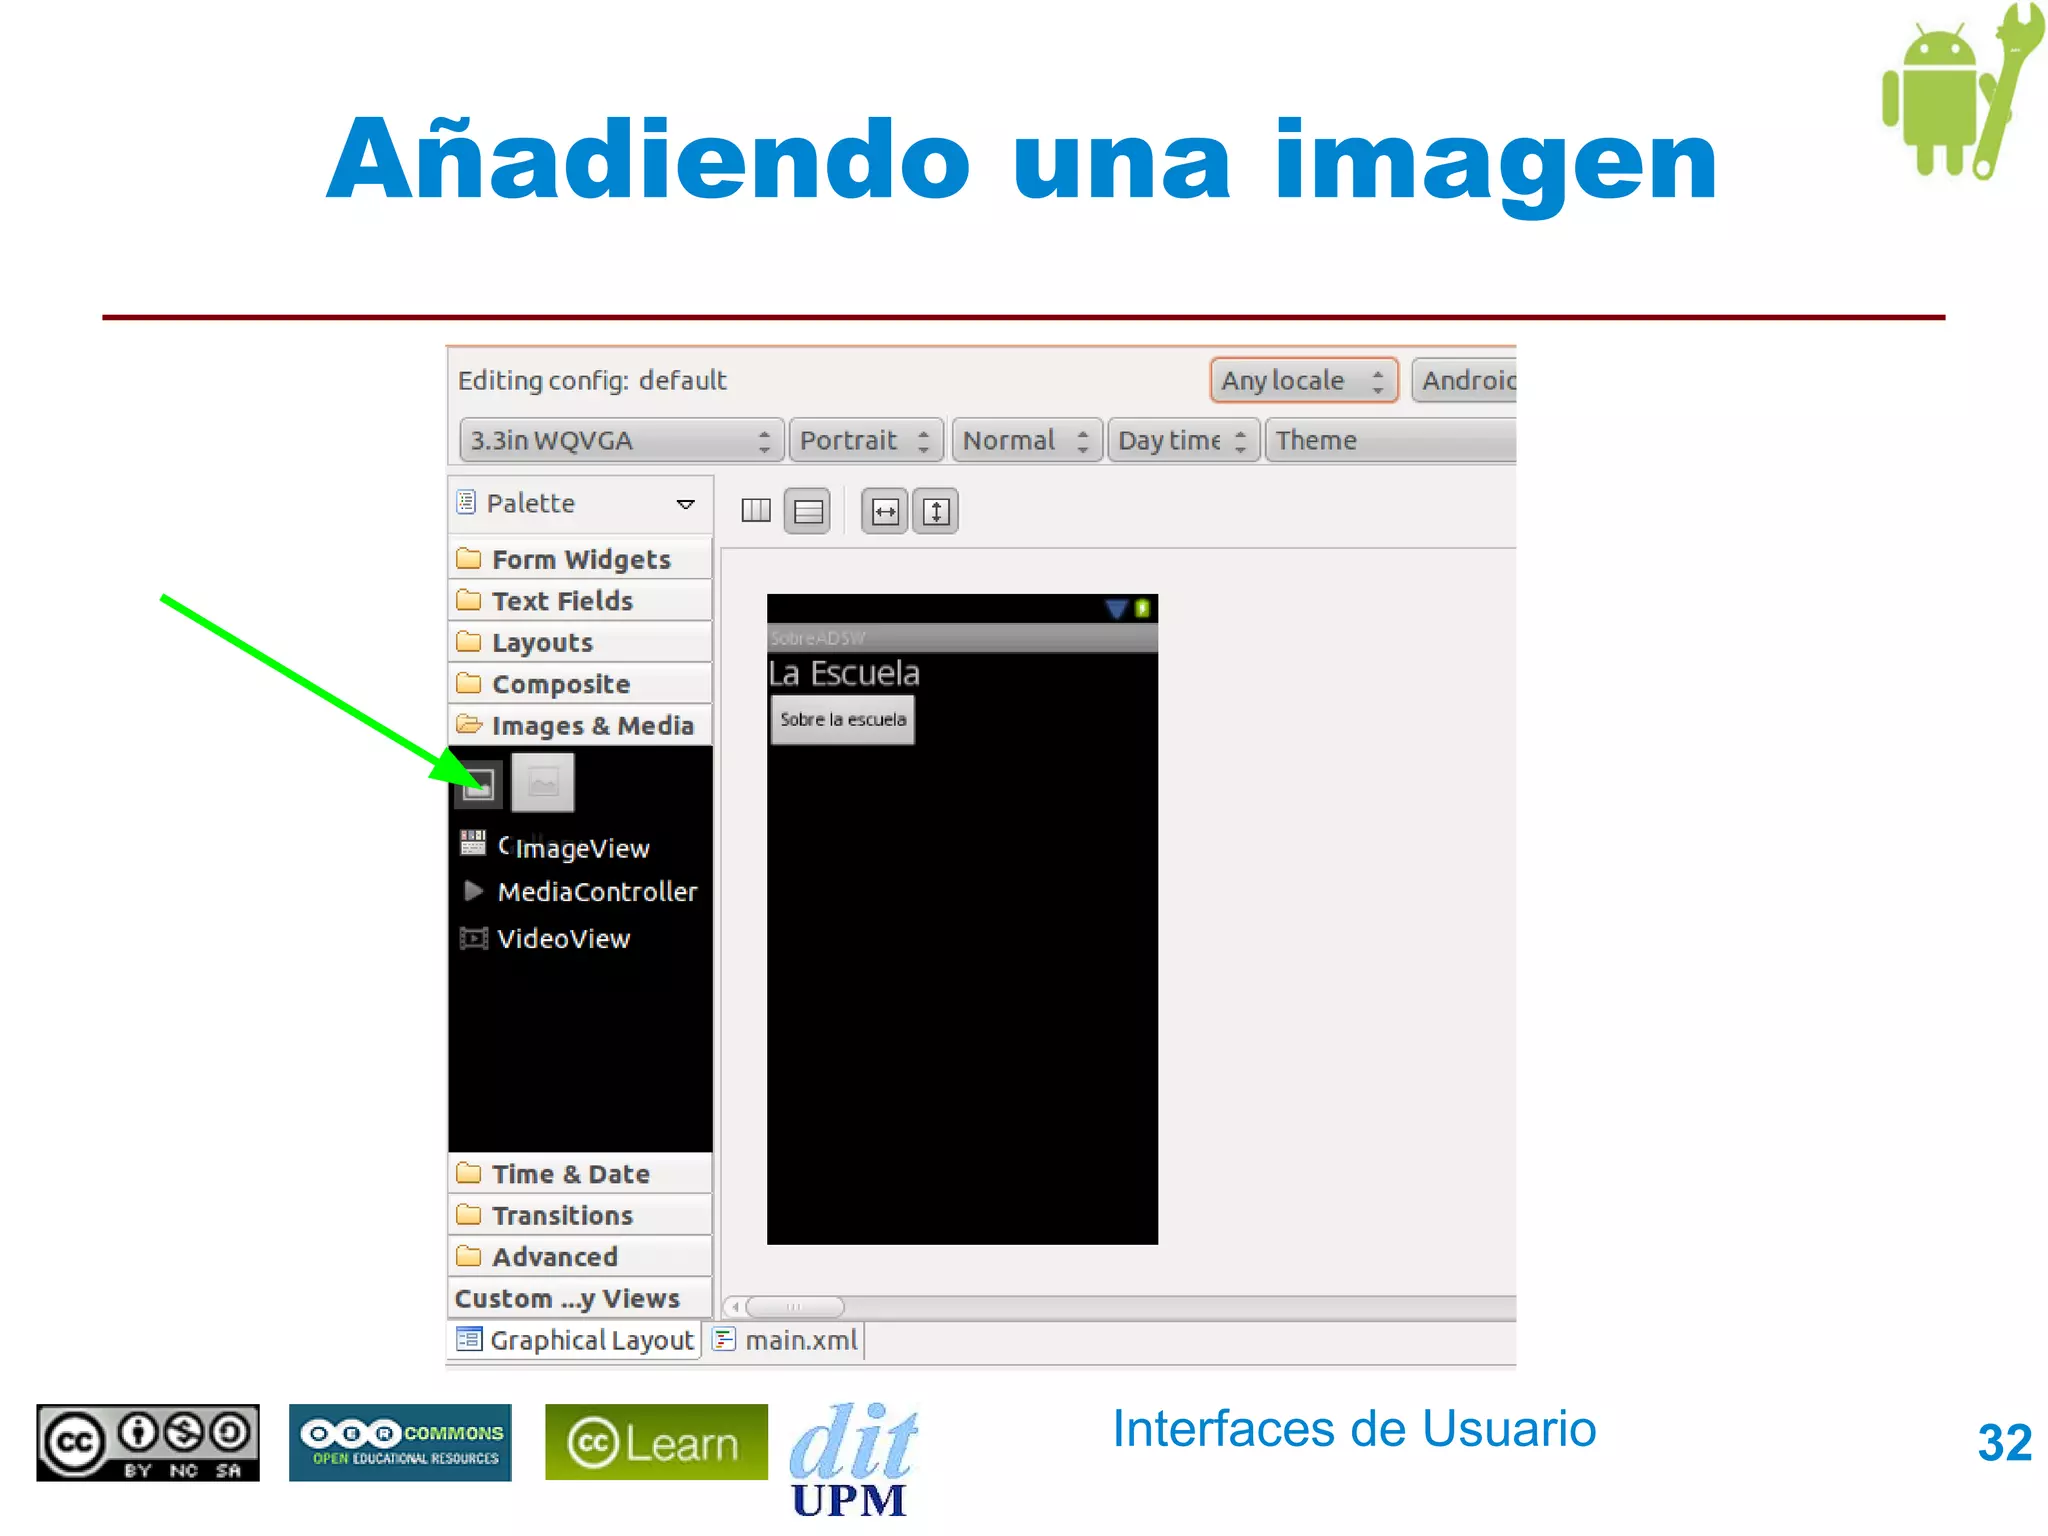Viewport: 2048px width, 1536px height.
Task: Select the La Escuela text in preview
Action: (x=844, y=673)
